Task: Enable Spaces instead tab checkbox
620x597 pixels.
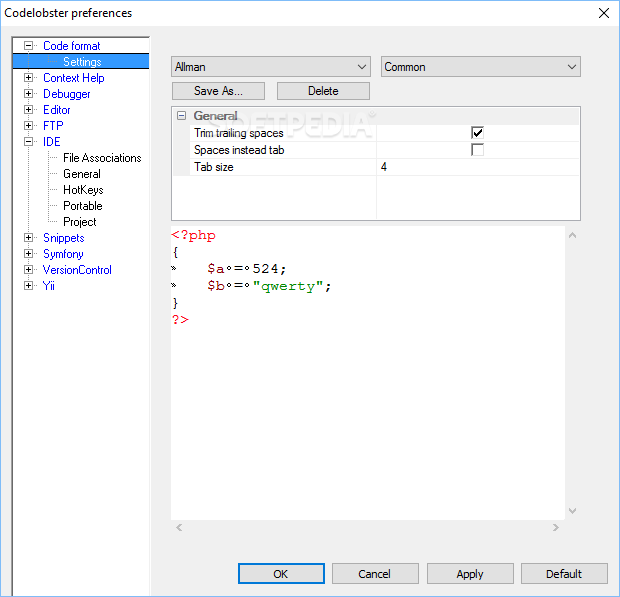Action: point(477,150)
